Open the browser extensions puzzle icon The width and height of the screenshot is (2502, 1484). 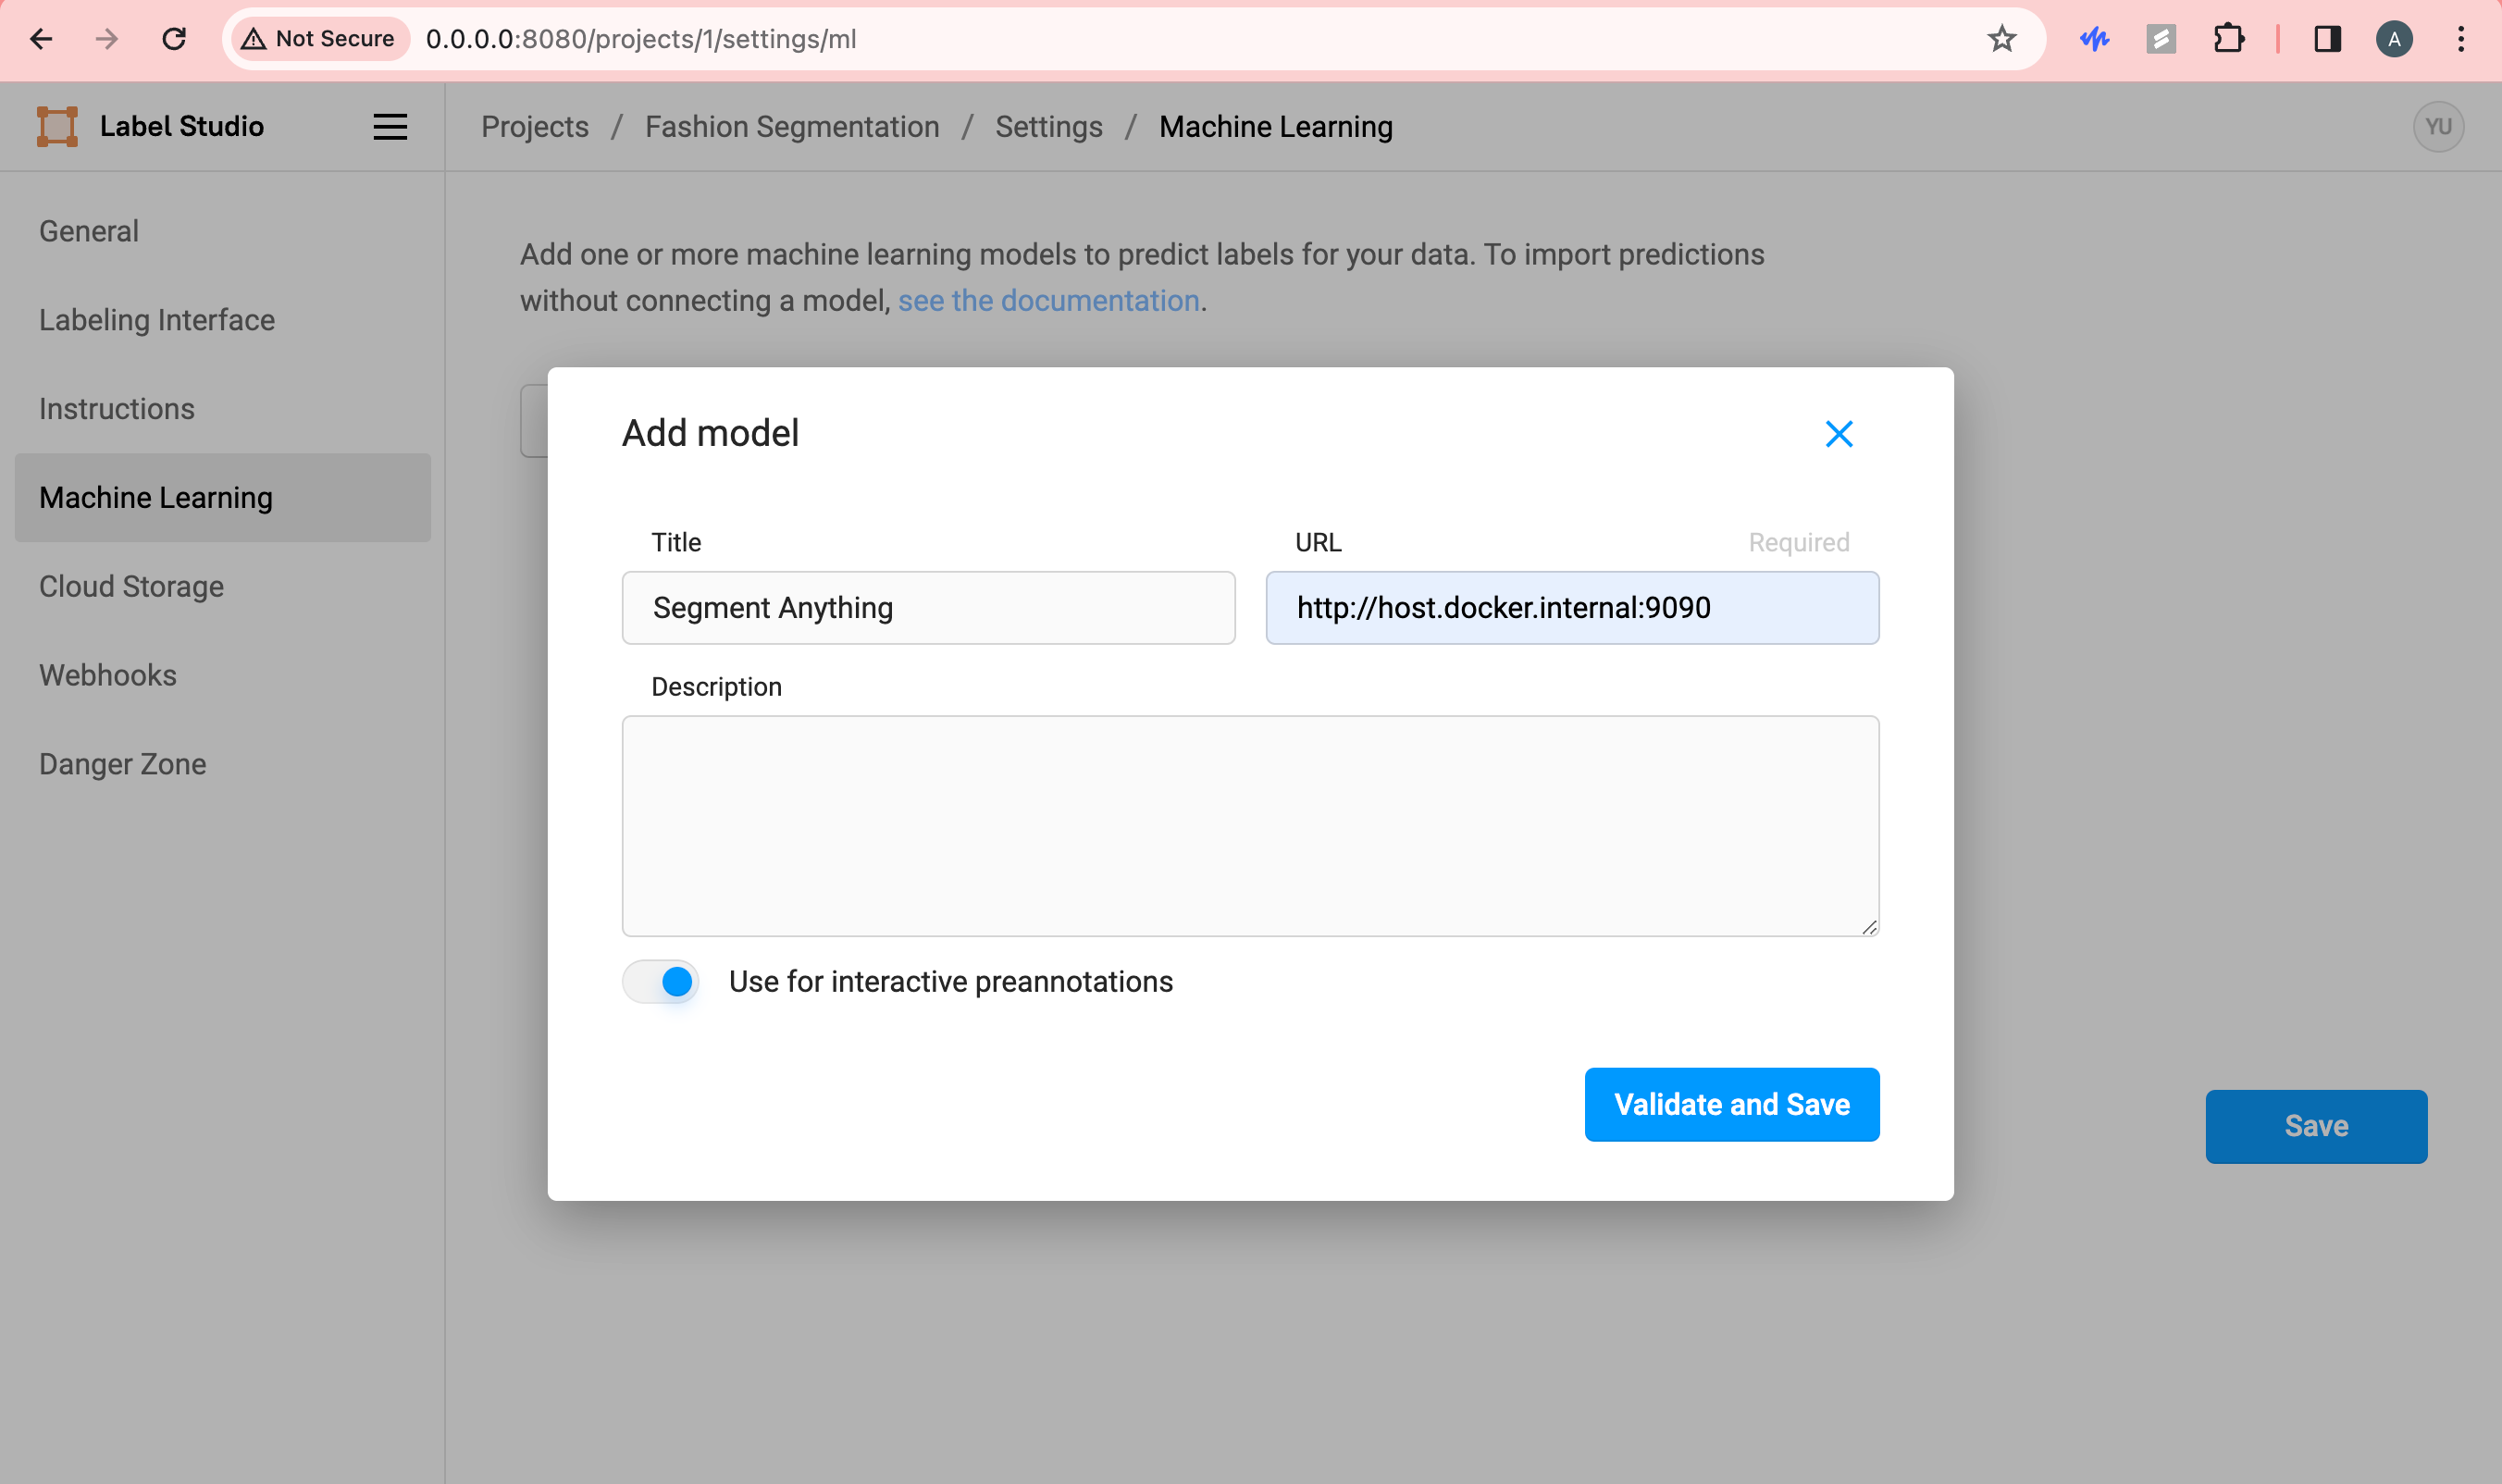[x=2228, y=39]
